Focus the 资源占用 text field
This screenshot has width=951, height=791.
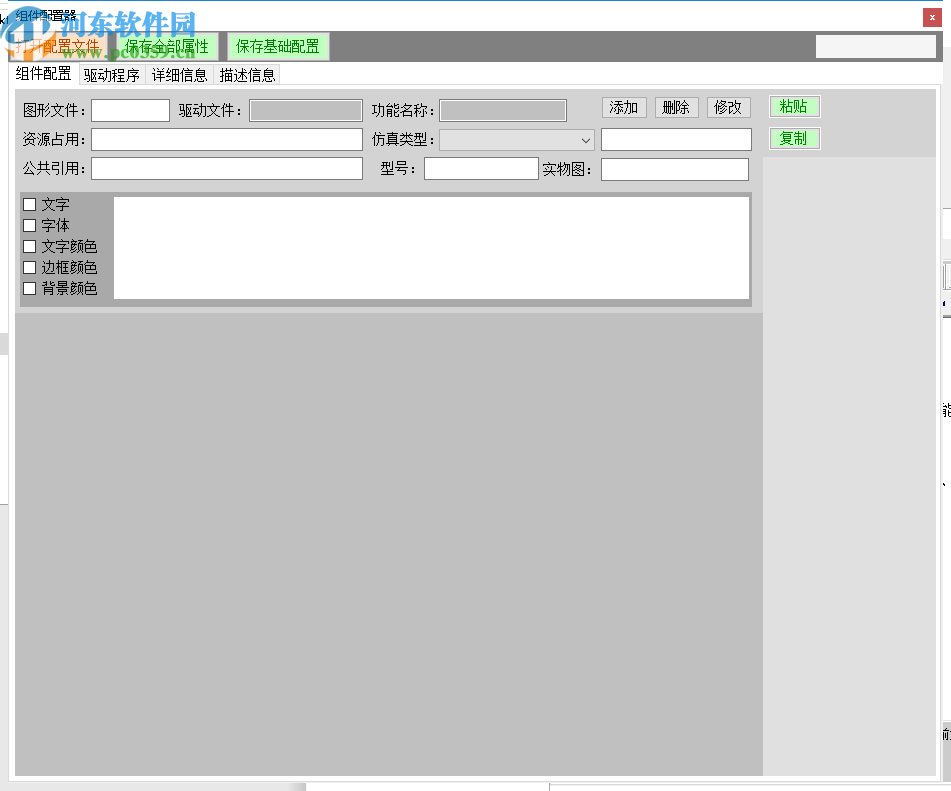(227, 140)
